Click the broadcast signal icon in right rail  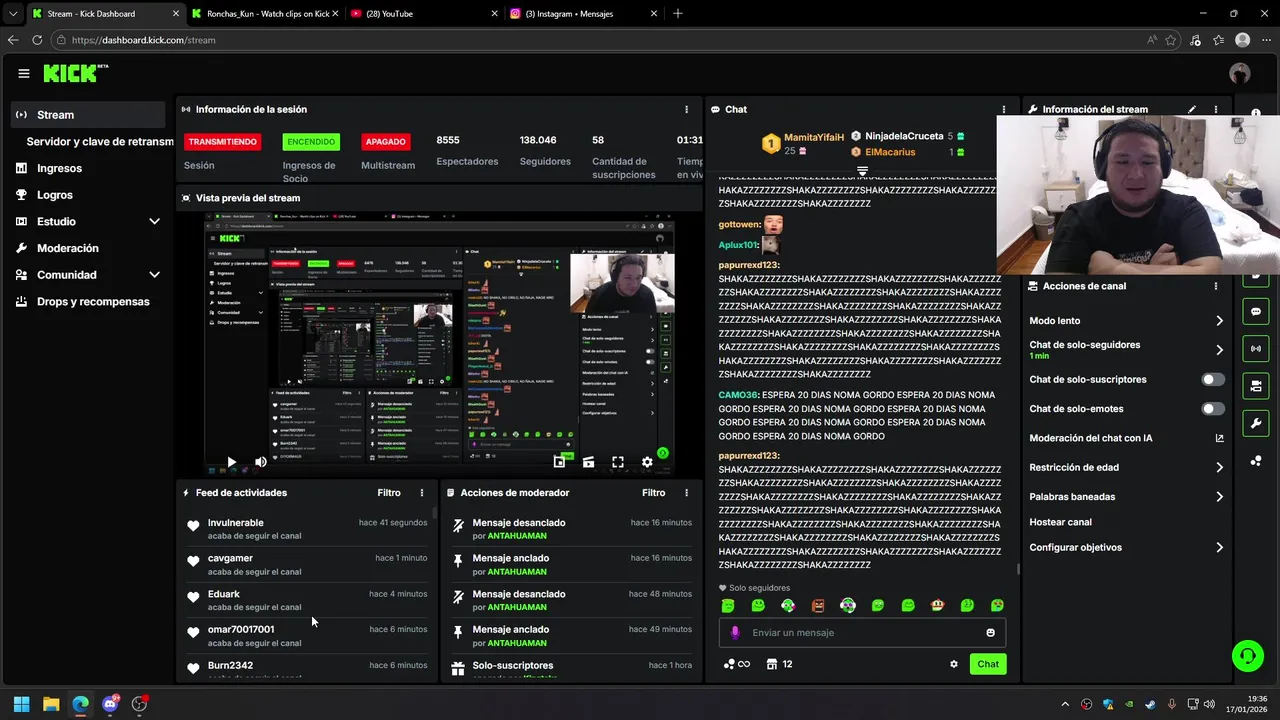(x=1256, y=349)
